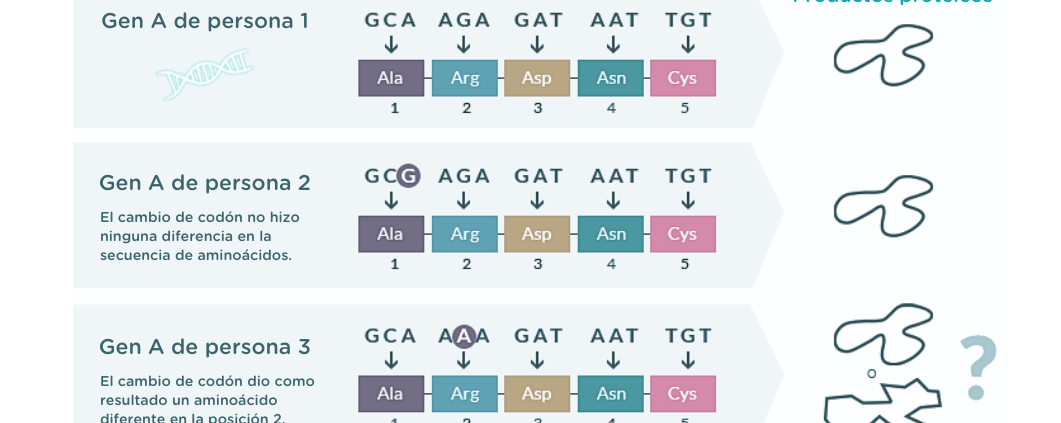Click the blue Arg box in persona 3 row
The image size is (1061, 423).
(465, 394)
